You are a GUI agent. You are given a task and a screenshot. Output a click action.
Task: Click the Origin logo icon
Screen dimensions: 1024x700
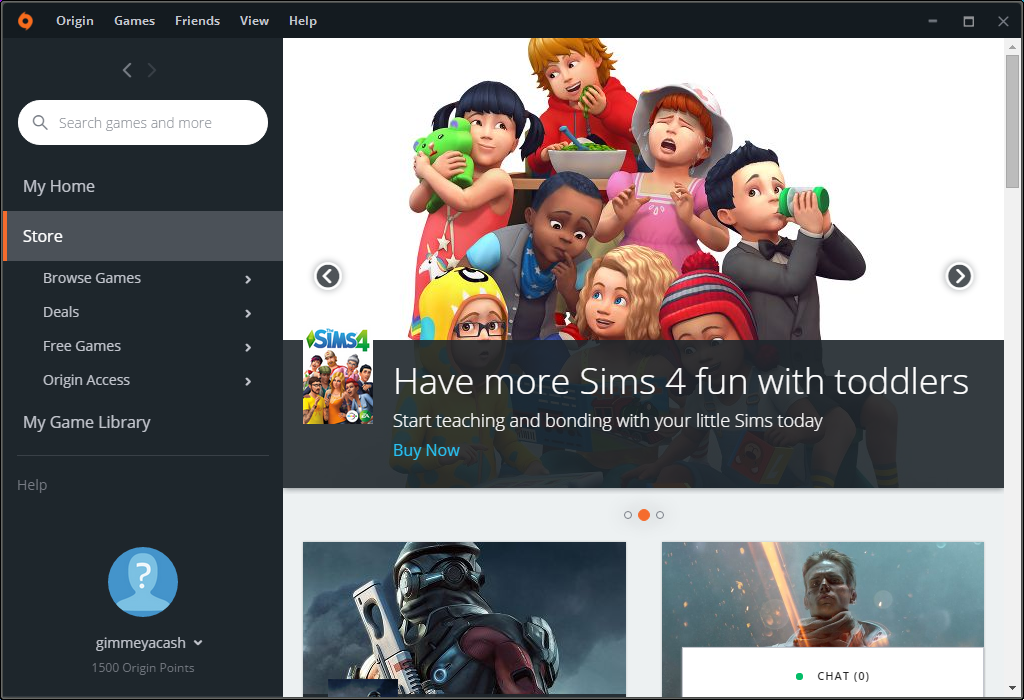[25, 21]
